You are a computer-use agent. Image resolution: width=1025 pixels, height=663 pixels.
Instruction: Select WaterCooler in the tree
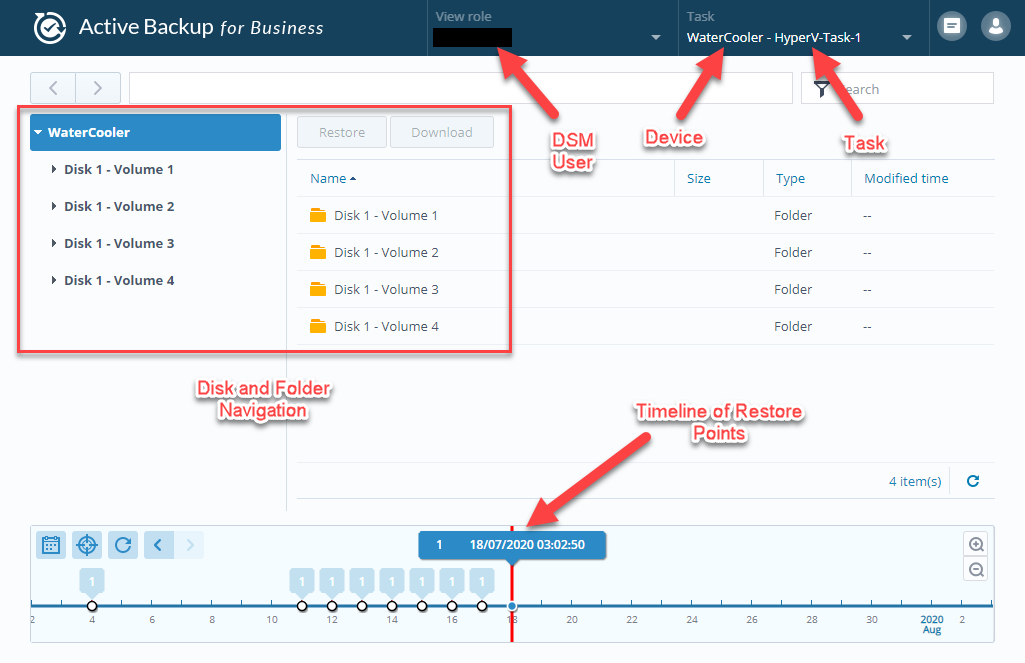(x=156, y=132)
